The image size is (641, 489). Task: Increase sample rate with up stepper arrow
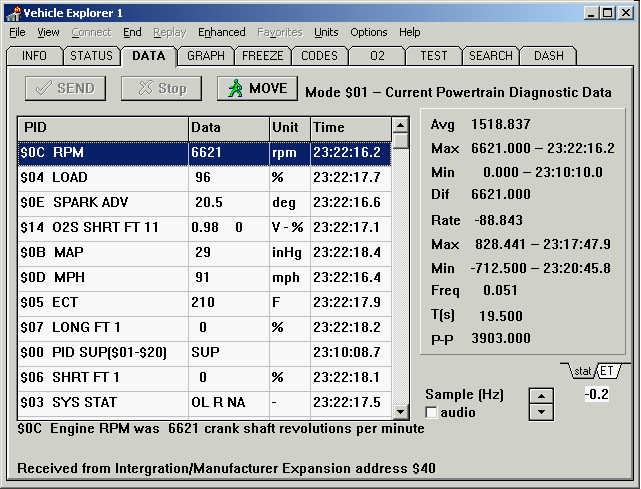coord(541,396)
